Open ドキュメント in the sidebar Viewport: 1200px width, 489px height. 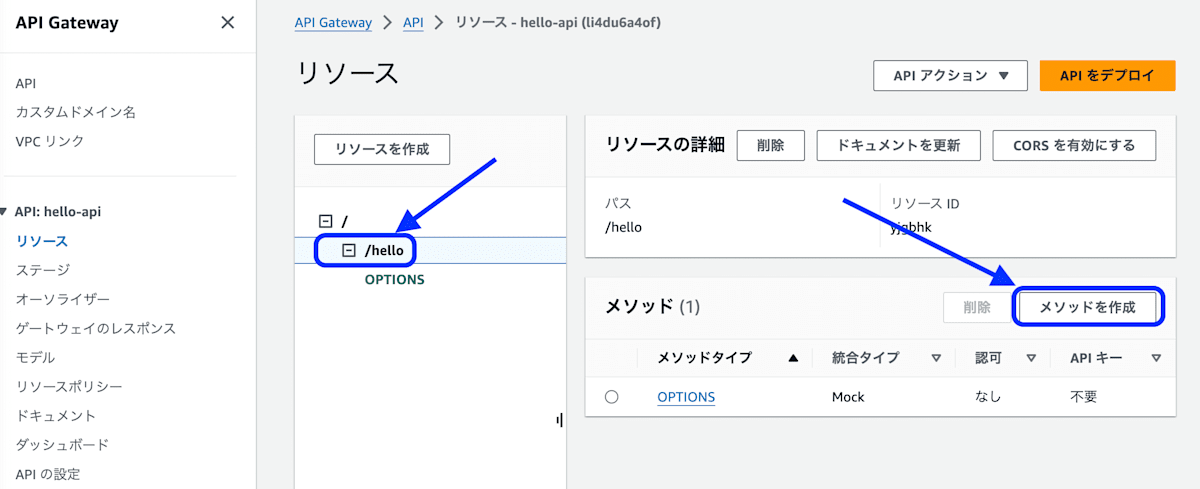coord(56,415)
